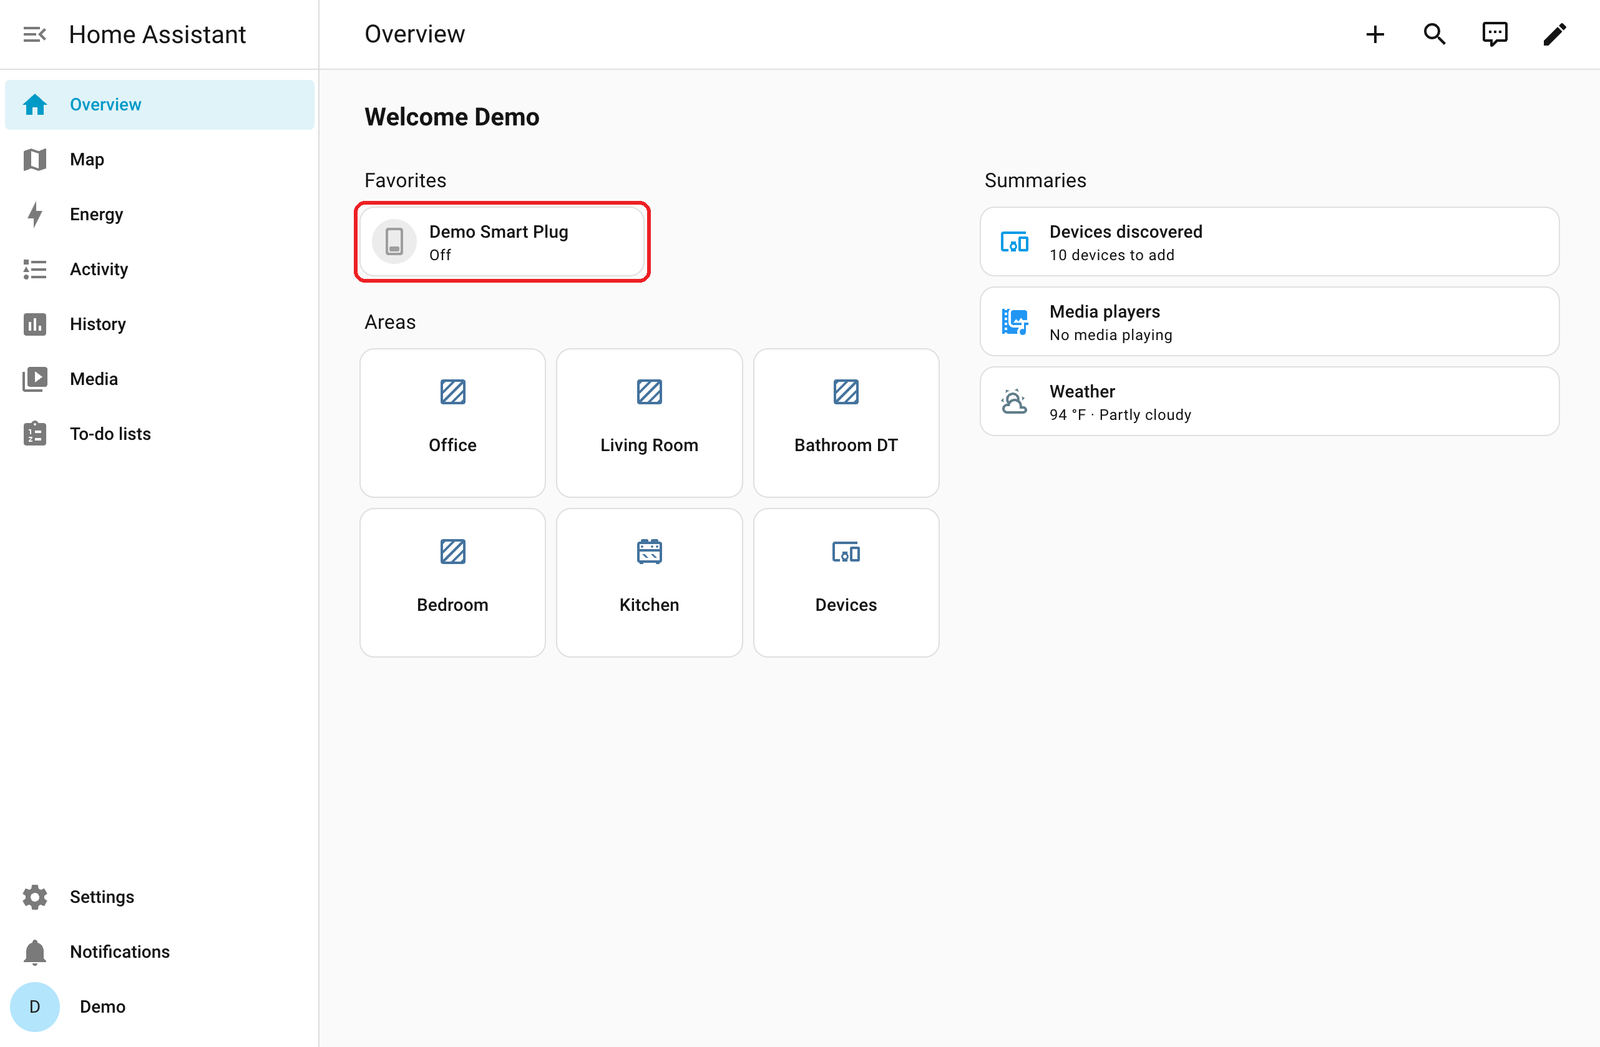1600x1047 pixels.
Task: Open the Office area label
Action: point(453,446)
